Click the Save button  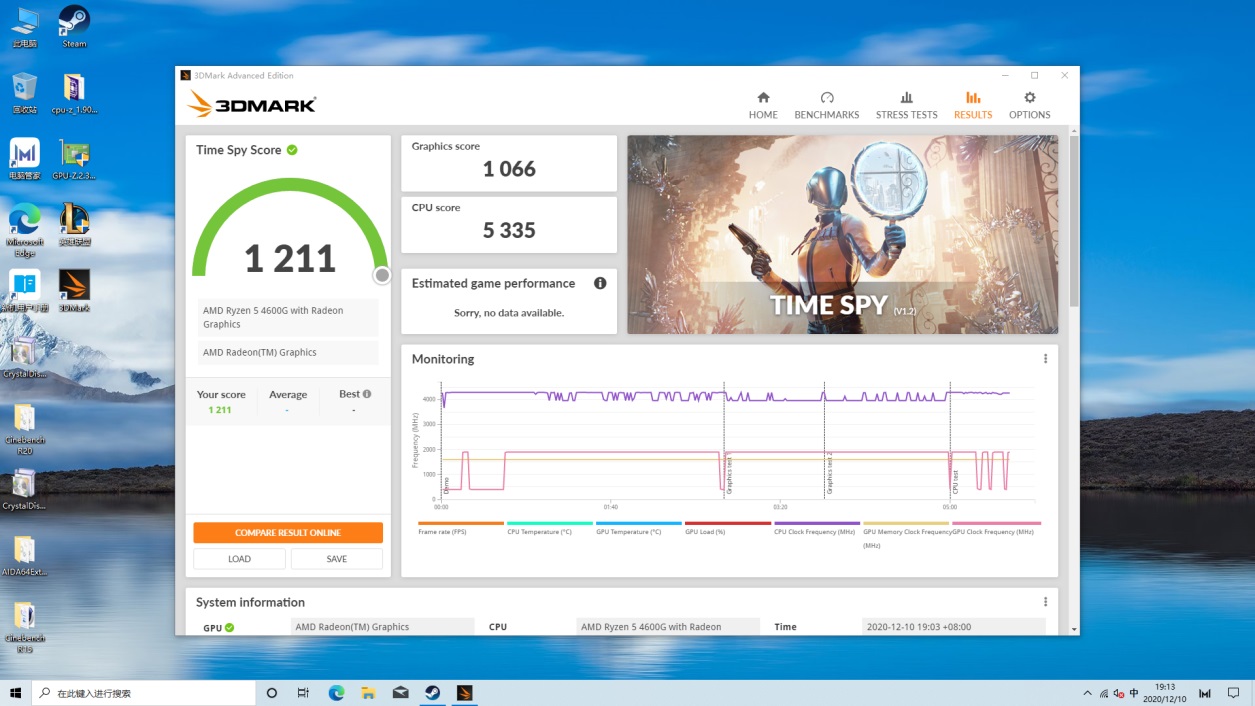point(336,559)
